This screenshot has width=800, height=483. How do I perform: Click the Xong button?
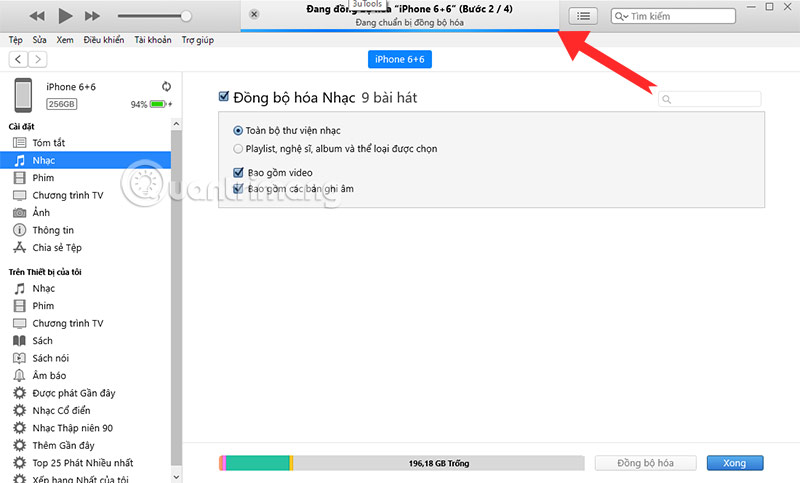tap(735, 463)
